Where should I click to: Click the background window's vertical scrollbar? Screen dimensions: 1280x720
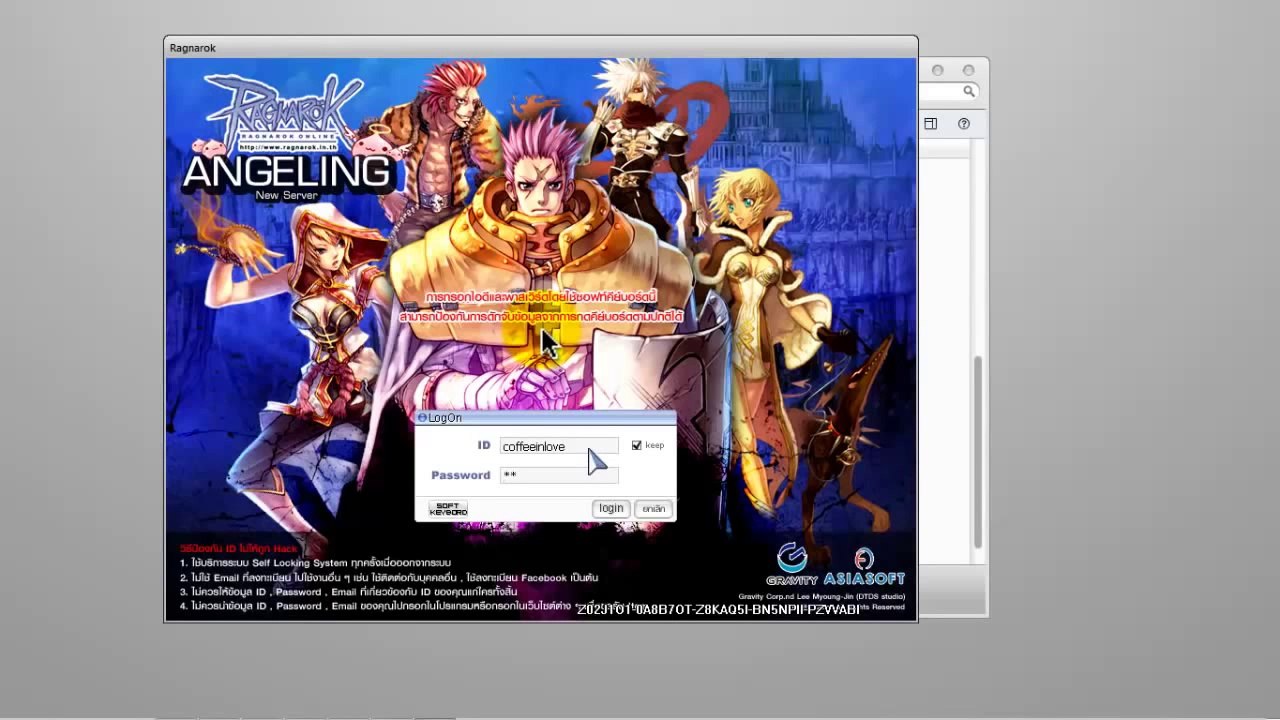coord(978,452)
